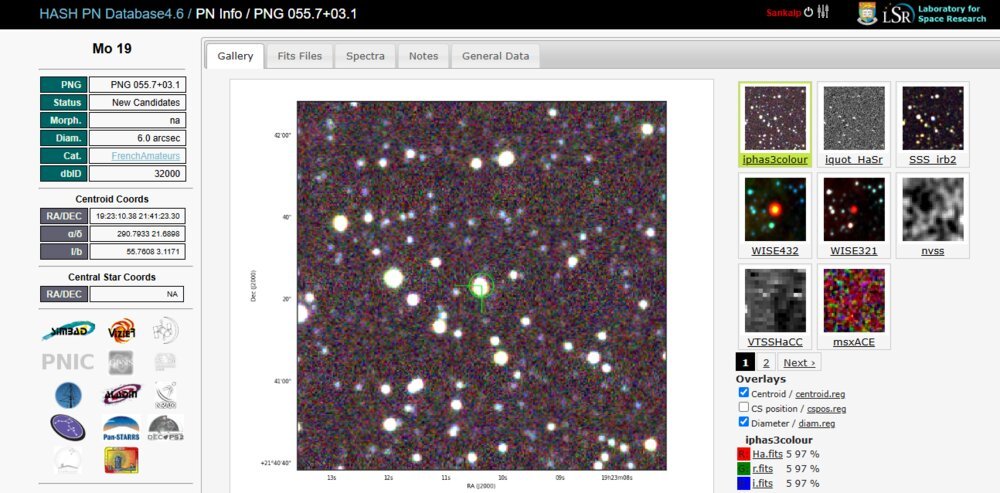The height and width of the screenshot is (493, 1000).
Task: Click the LSR Laboratory for Space Research logo
Action: click(x=935, y=13)
